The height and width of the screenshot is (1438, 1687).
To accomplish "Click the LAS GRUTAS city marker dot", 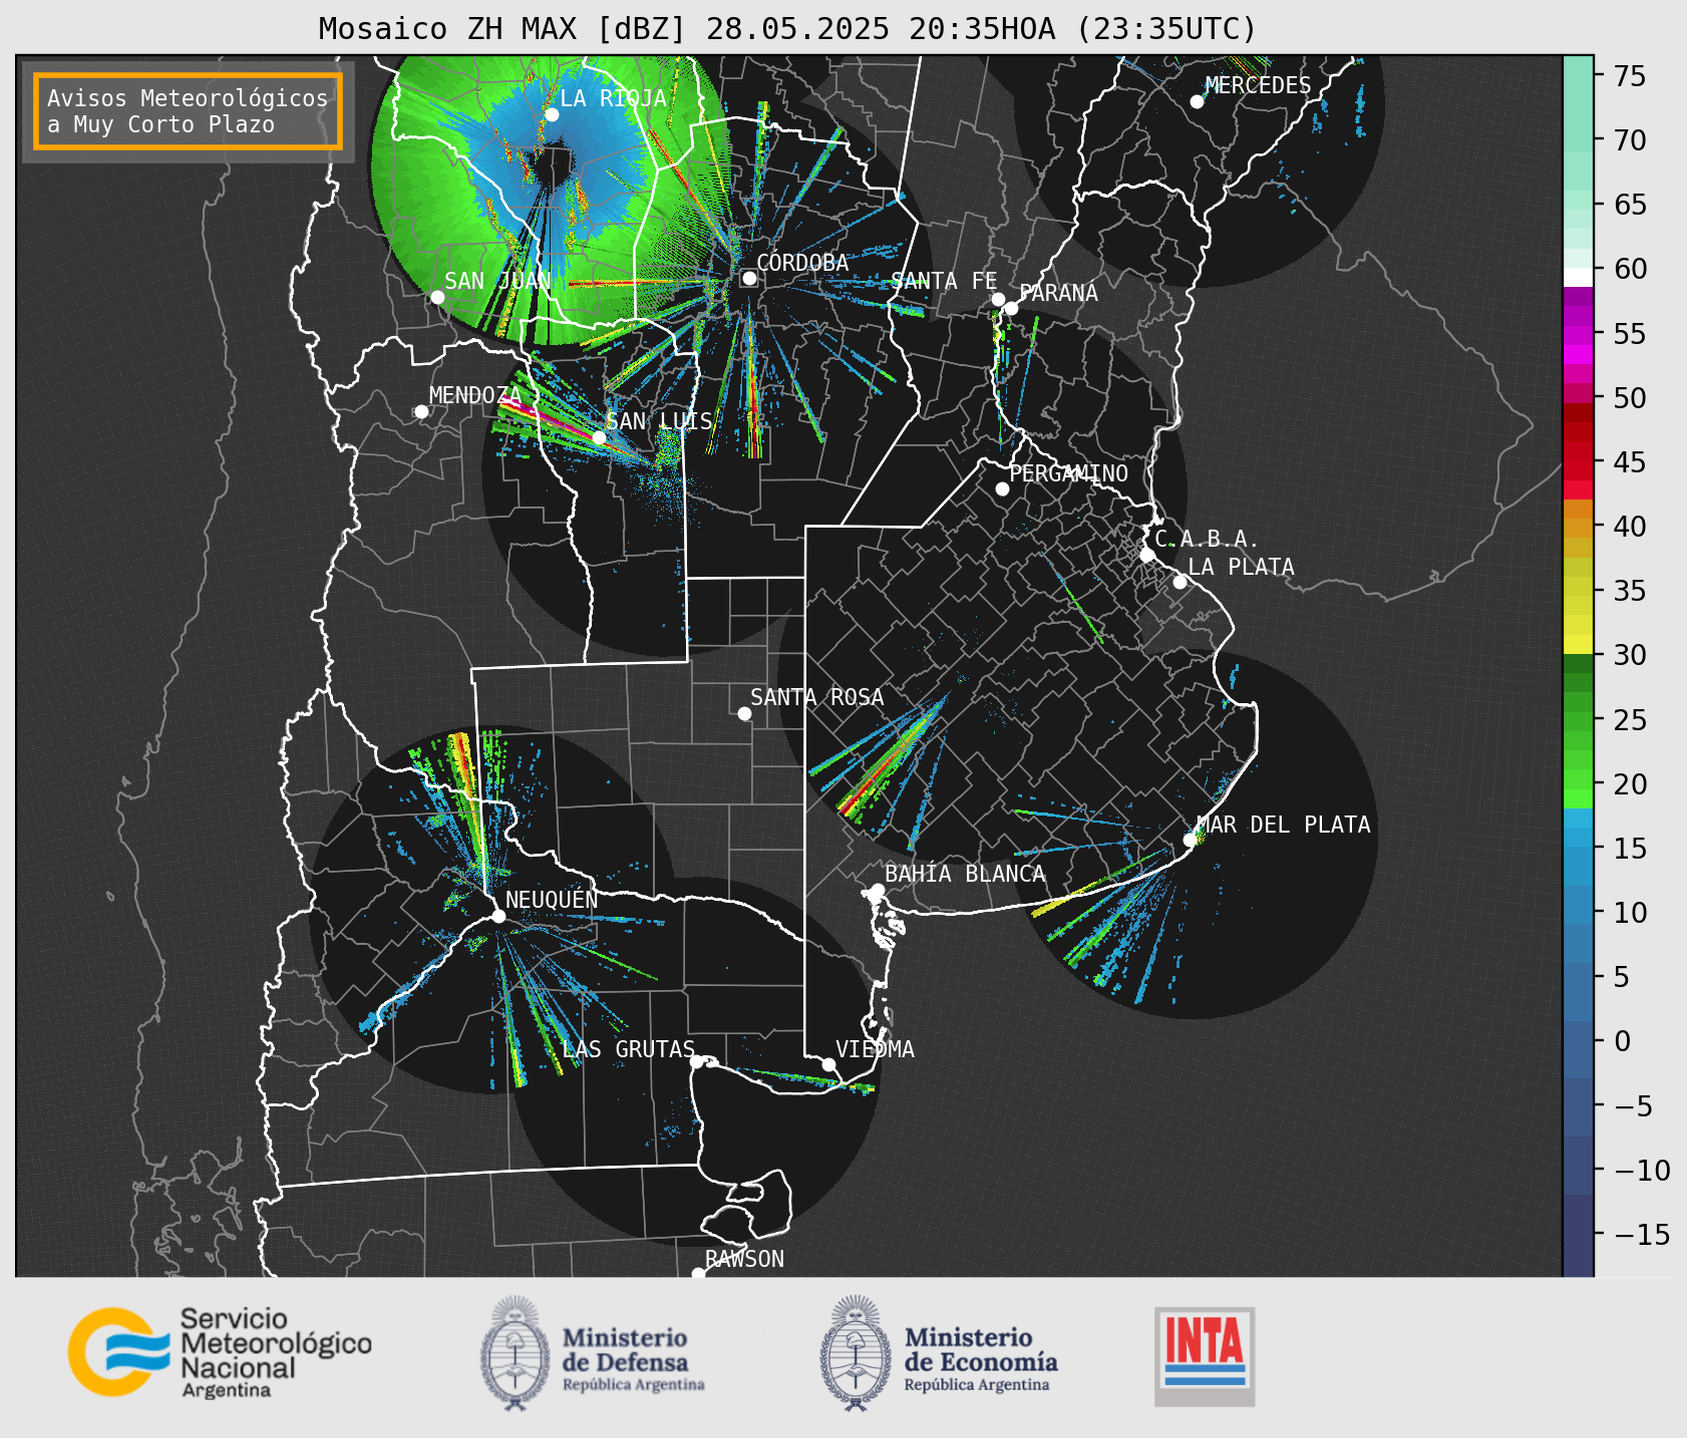I will tap(697, 1061).
